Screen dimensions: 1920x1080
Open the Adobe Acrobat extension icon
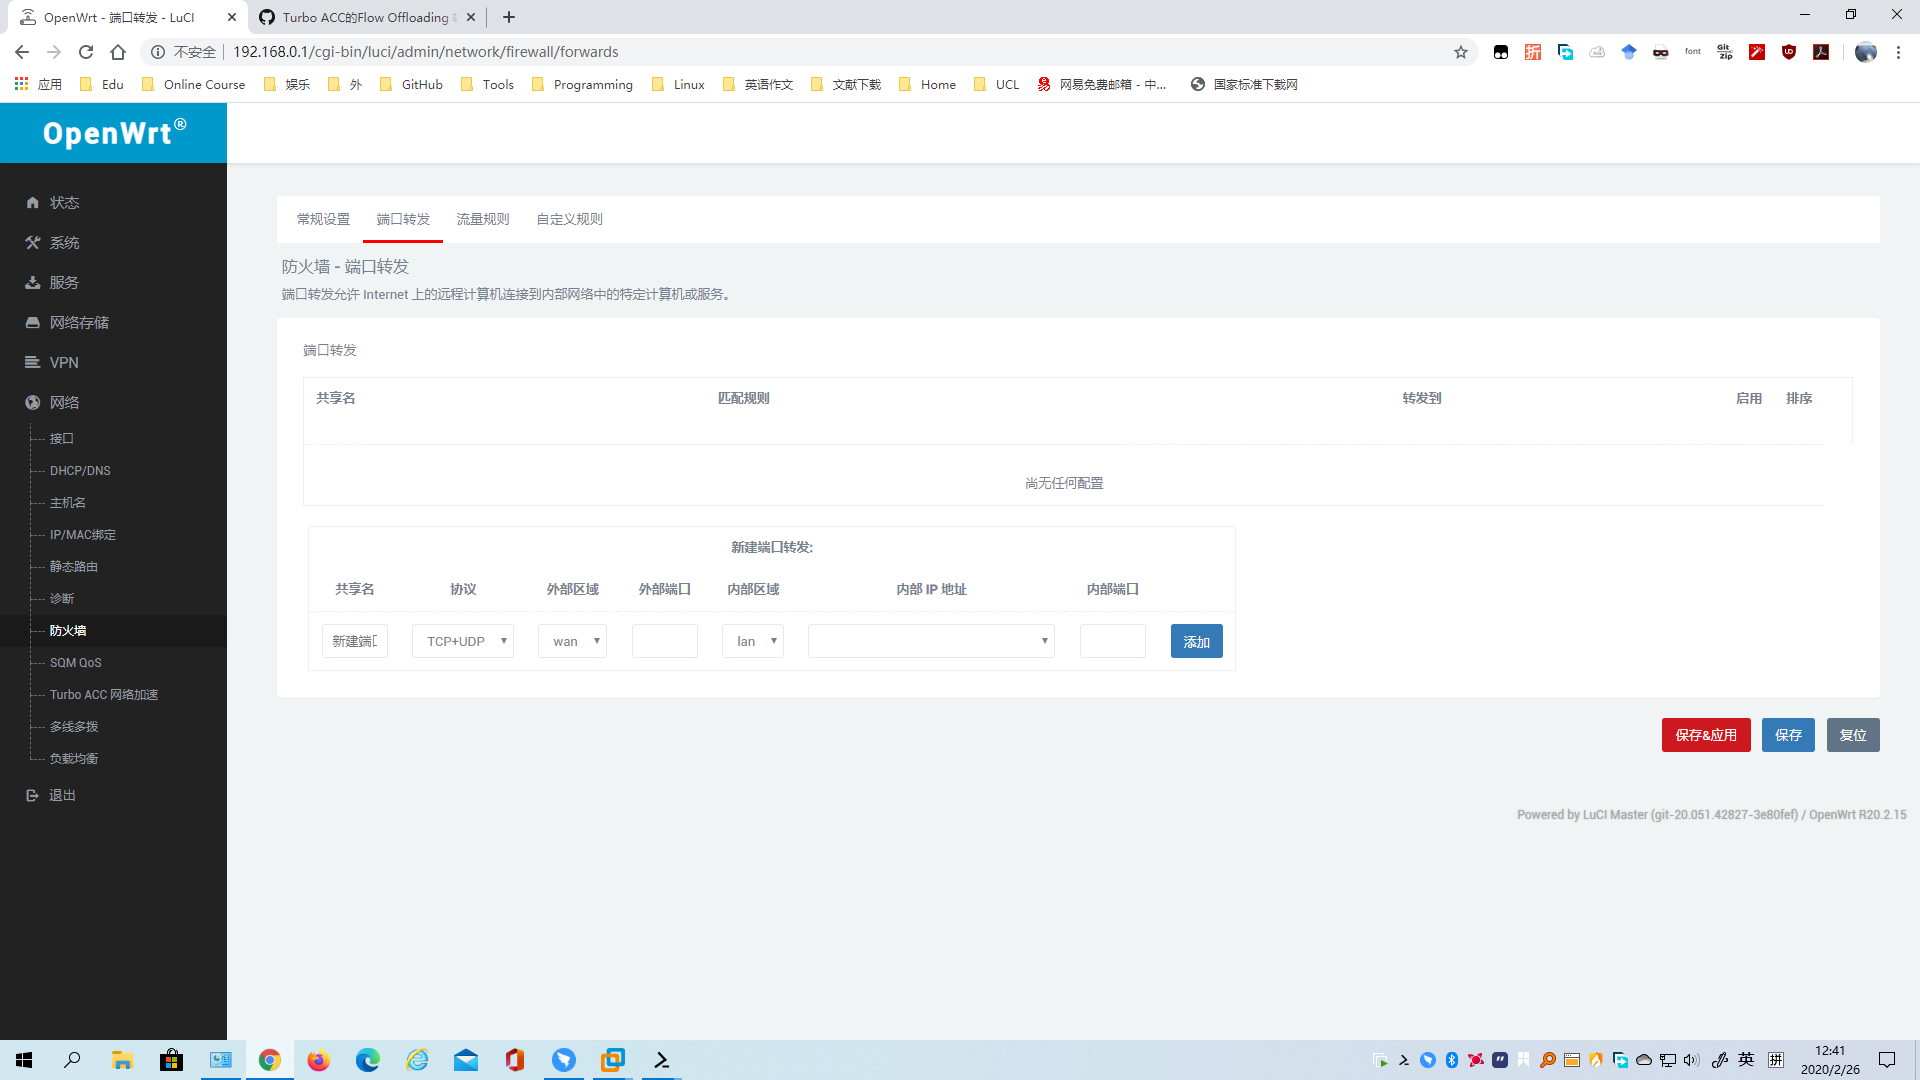(1821, 52)
